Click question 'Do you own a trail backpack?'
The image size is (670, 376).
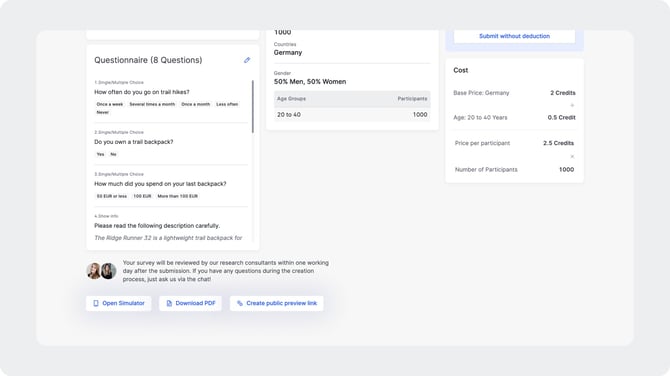[134, 142]
